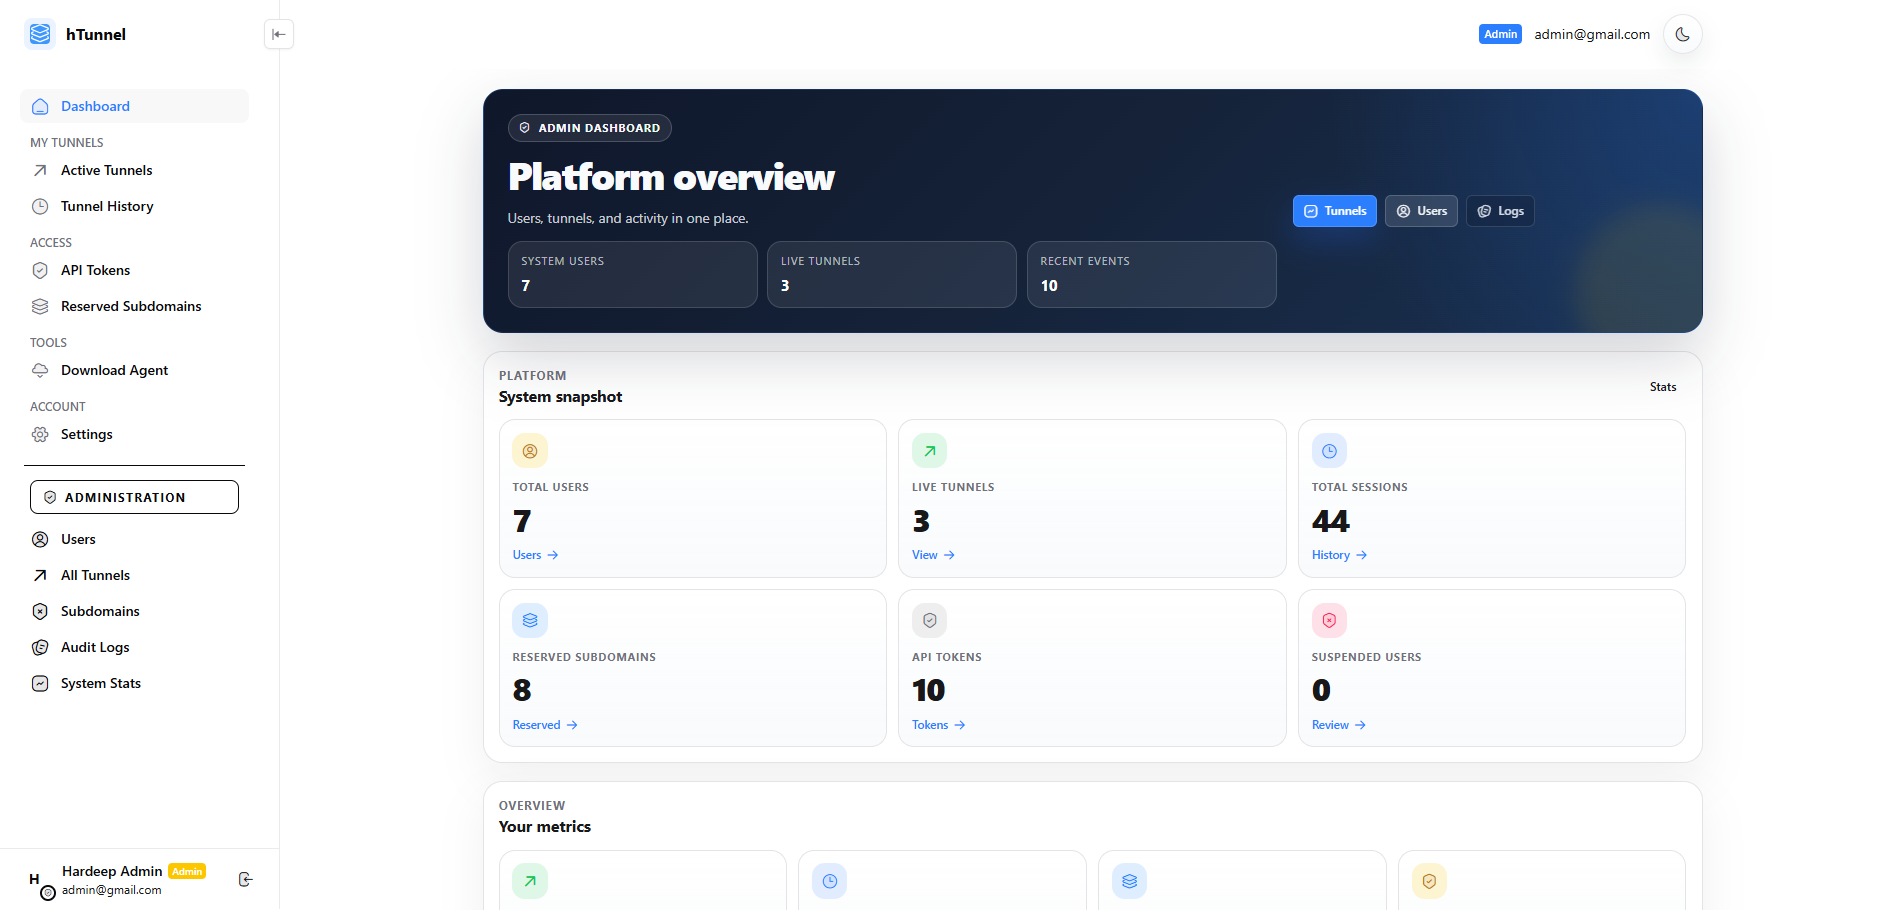Open the admin@gmail.com profile at bottom left
The width and height of the screenshot is (1903, 910).
tap(110, 889)
